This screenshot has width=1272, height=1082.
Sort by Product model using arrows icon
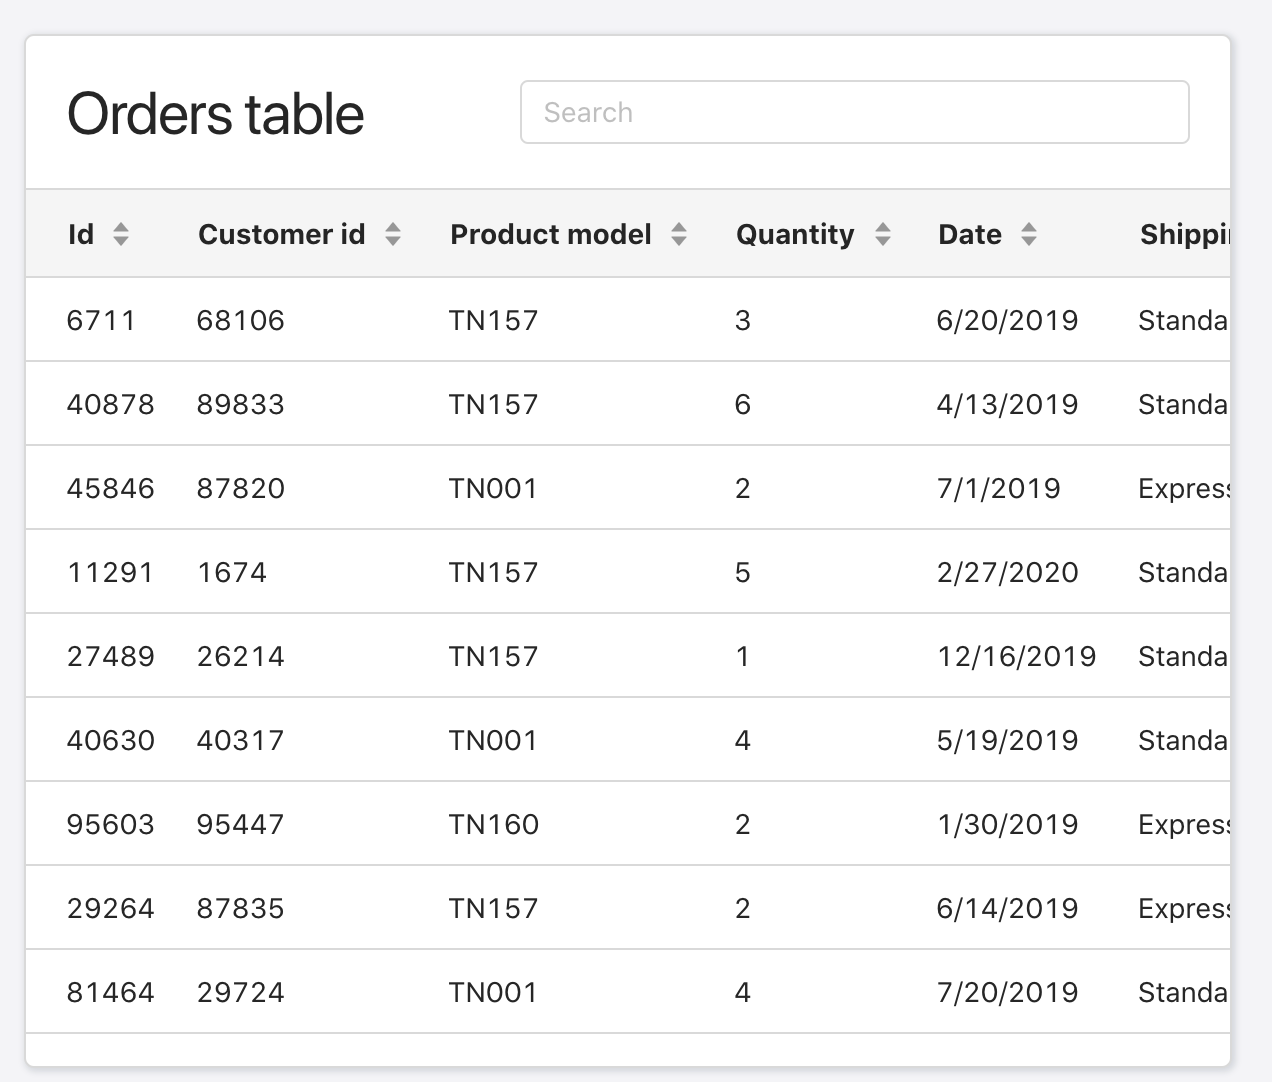pyautogui.click(x=679, y=234)
